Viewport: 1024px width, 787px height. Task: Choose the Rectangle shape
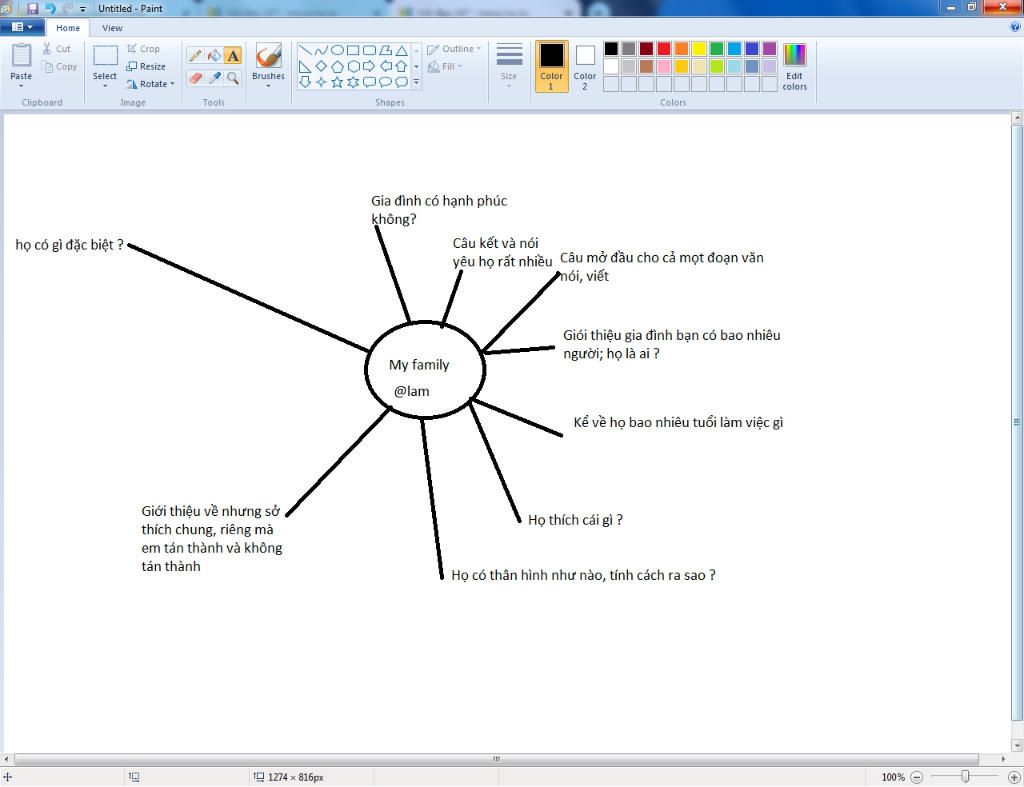tap(353, 50)
